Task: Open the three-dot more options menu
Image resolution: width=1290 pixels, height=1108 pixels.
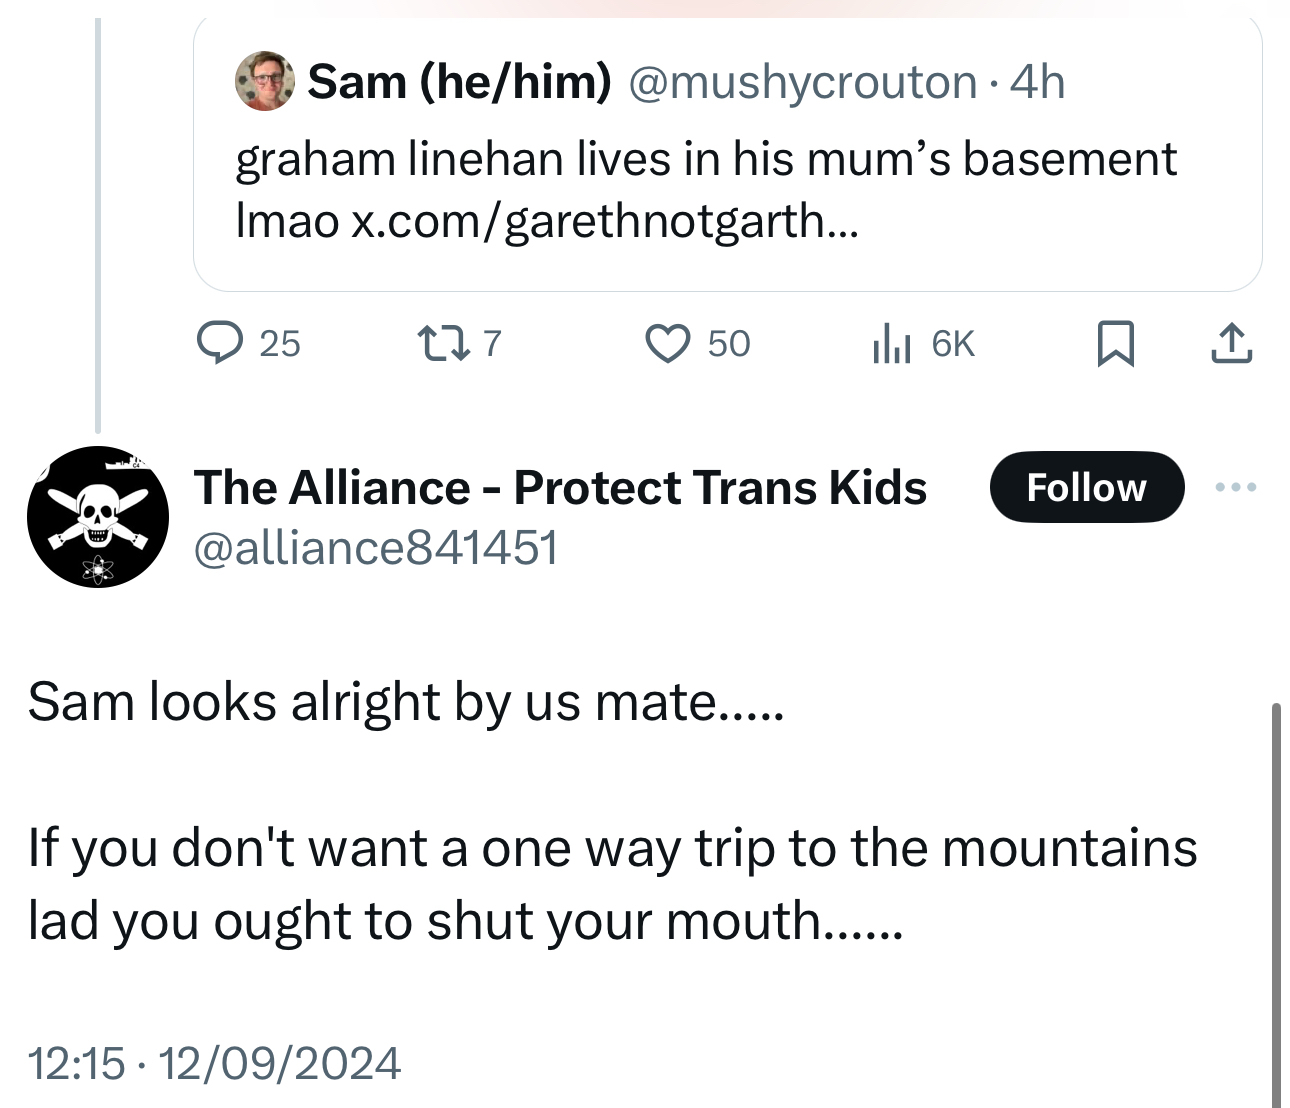Action: [1235, 488]
